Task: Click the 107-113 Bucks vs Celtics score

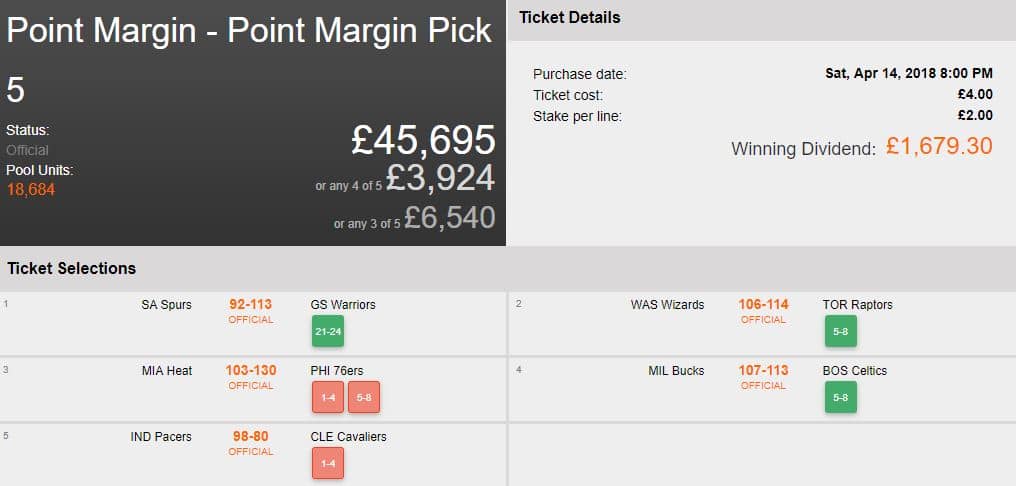Action: [x=763, y=371]
